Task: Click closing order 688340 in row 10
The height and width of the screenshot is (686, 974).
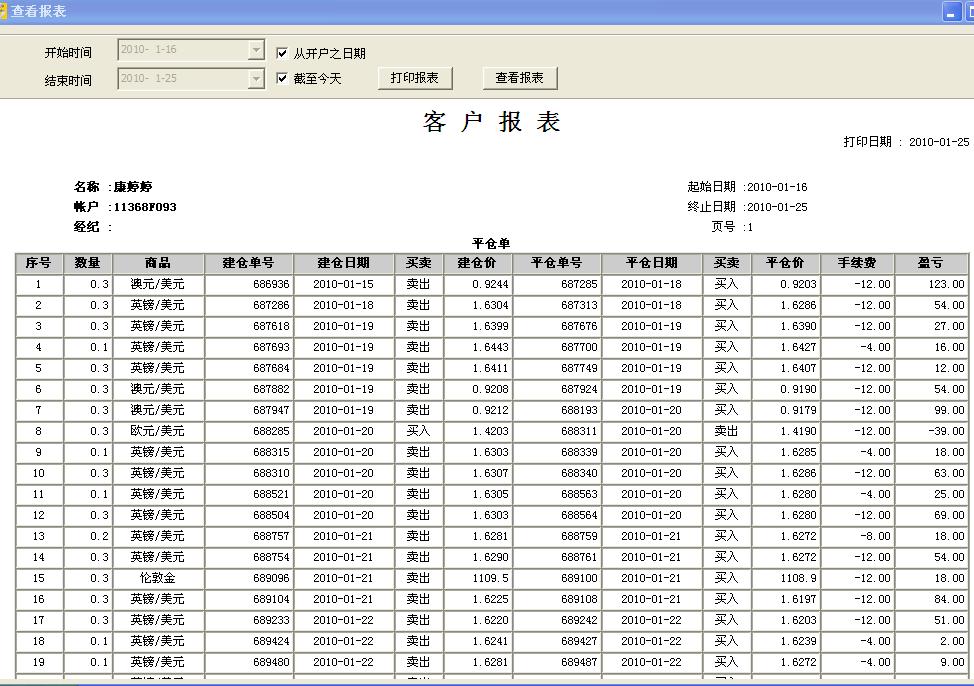Action: pyautogui.click(x=579, y=473)
